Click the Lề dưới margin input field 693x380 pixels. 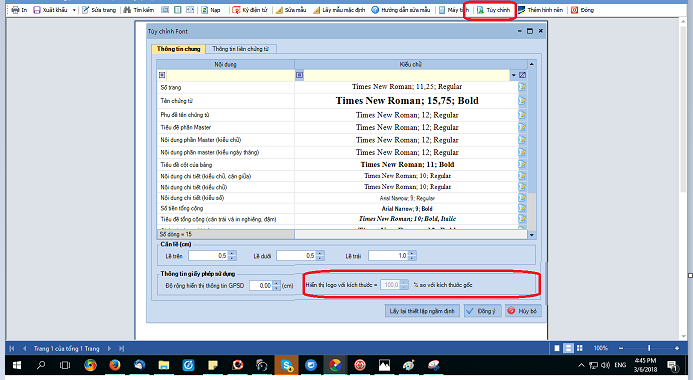click(296, 256)
